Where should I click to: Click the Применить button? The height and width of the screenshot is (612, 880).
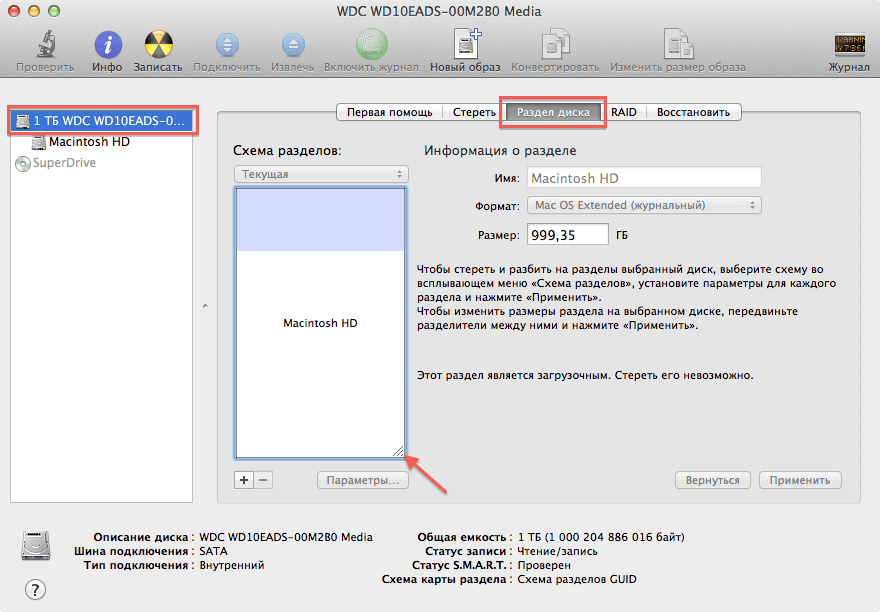click(800, 481)
